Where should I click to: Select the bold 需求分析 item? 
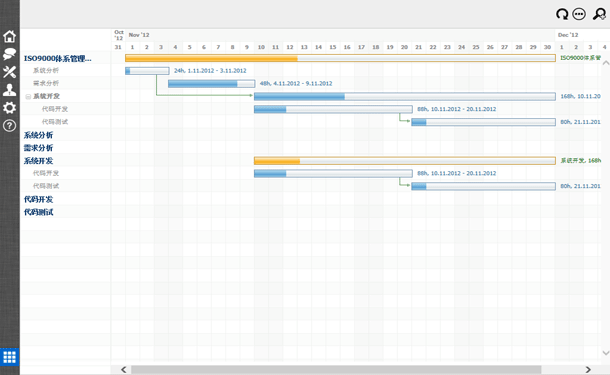click(x=38, y=148)
